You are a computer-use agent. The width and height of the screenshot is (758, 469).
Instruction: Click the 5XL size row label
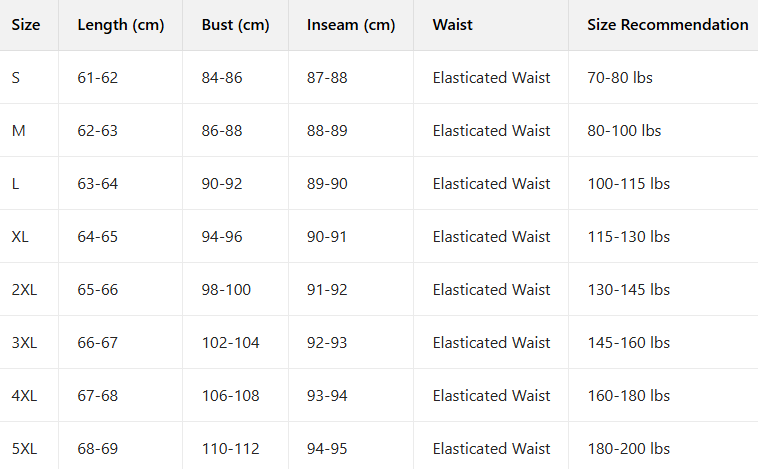(24, 449)
